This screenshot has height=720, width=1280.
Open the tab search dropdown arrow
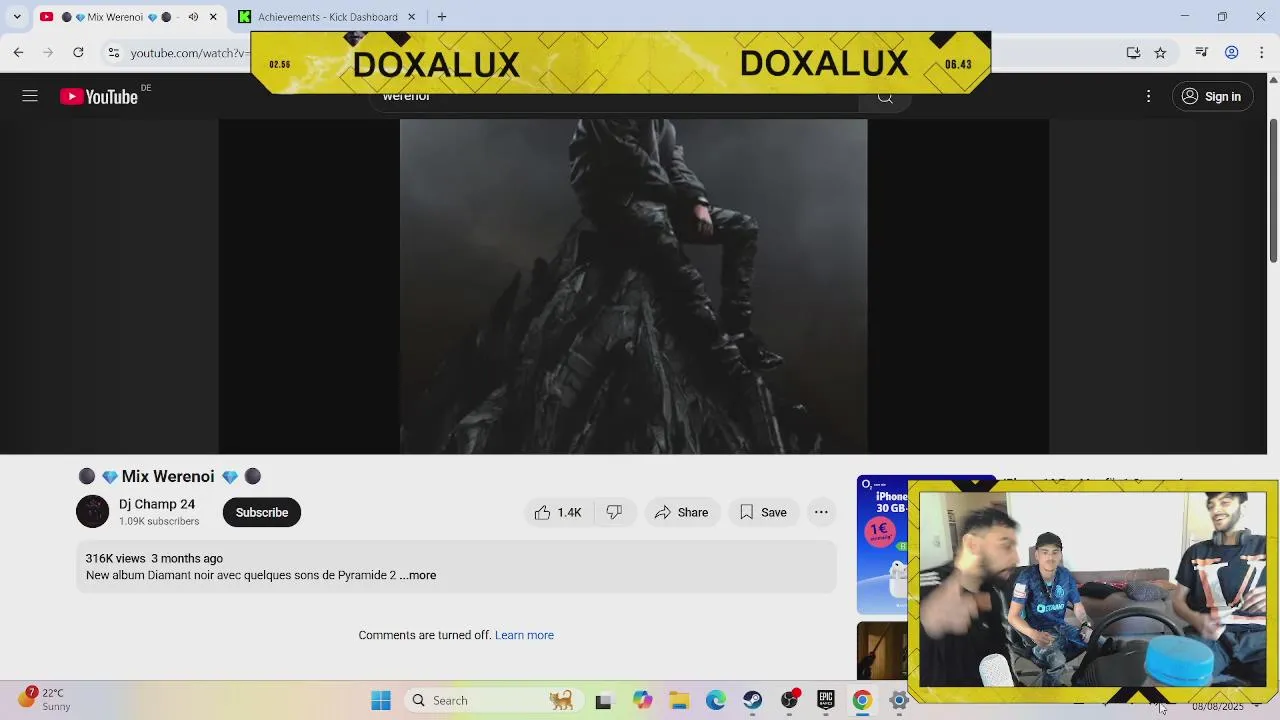tap(17, 17)
